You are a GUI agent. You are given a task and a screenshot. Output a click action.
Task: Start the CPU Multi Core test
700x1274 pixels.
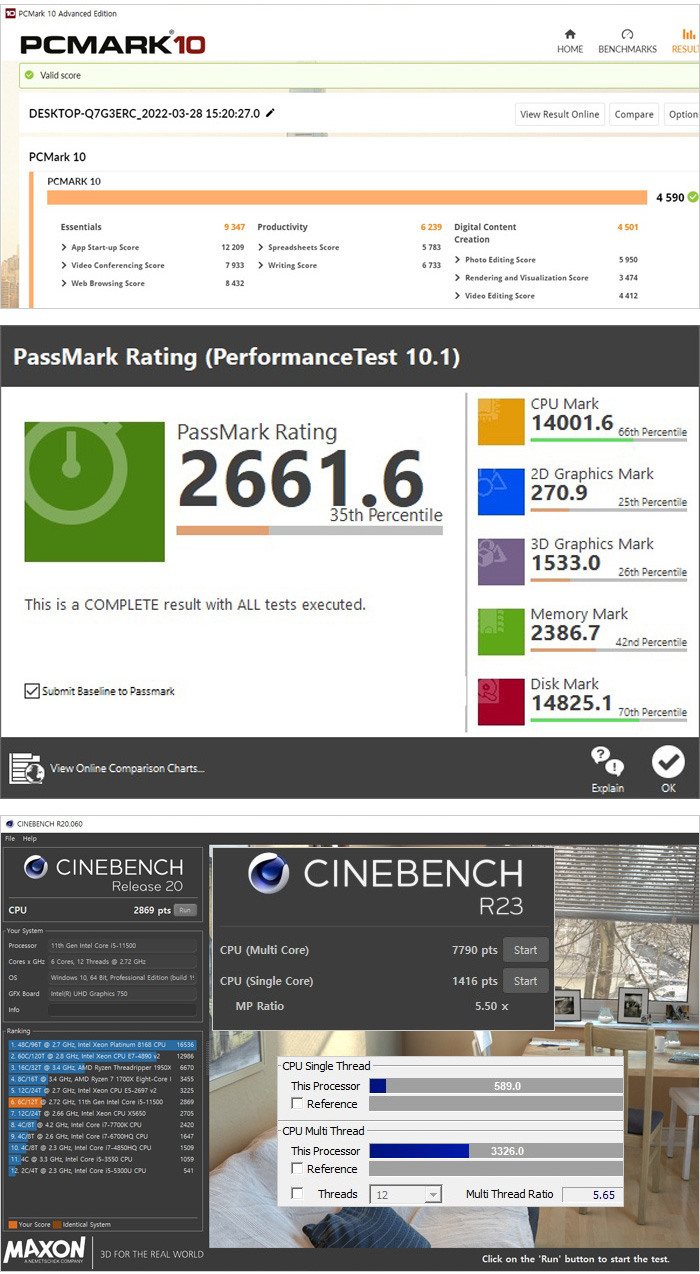525,950
